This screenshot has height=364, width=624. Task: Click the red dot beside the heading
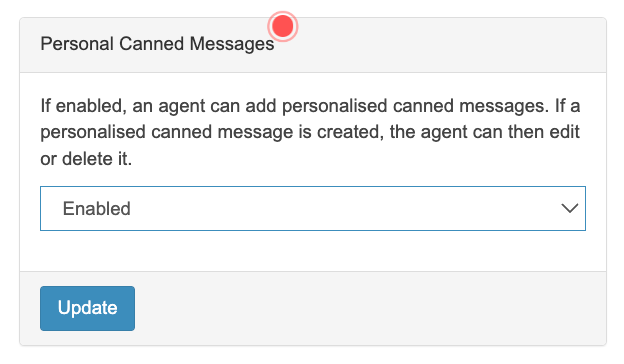click(x=283, y=26)
